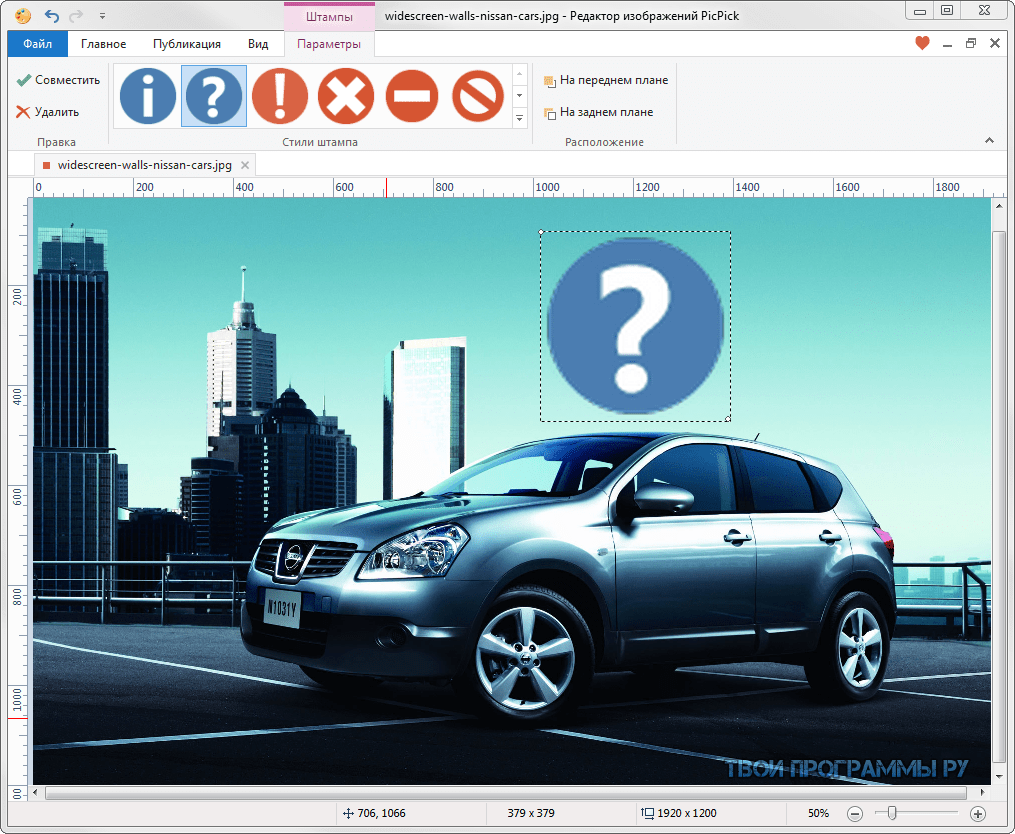1015x834 pixels.
Task: Click the horizontal ruler at 800
Action: 444,187
